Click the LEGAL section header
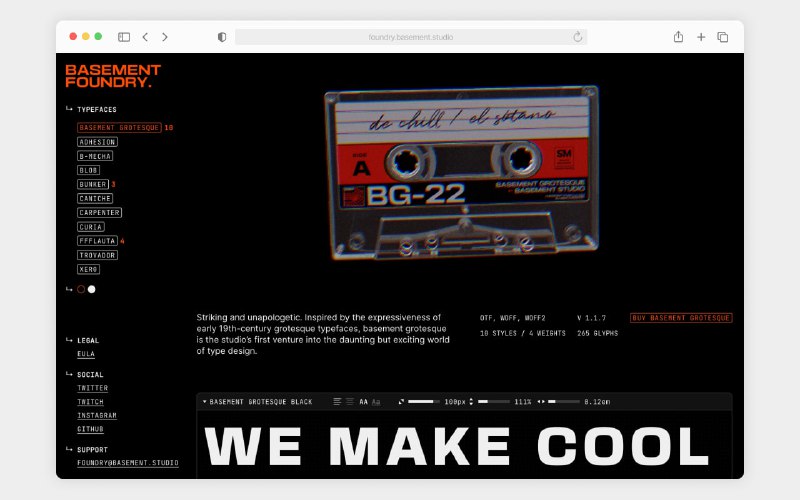 point(88,340)
